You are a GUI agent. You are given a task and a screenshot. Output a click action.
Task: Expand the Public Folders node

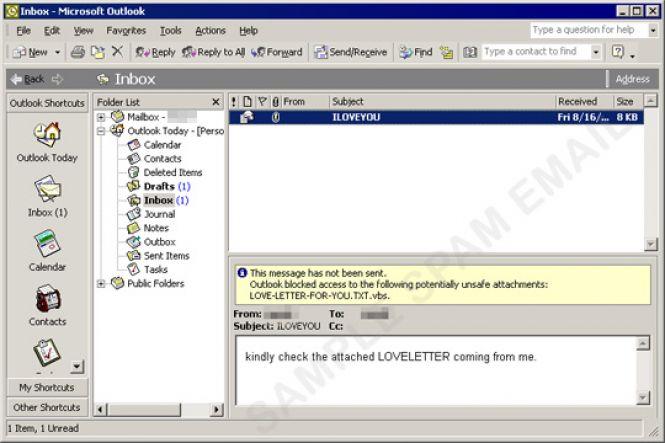point(101,284)
